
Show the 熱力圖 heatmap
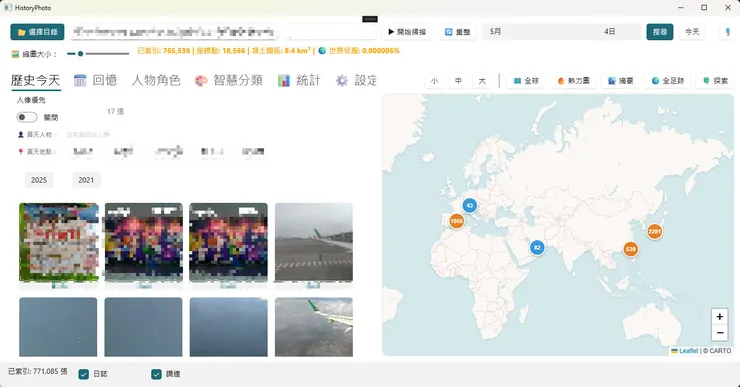573,81
